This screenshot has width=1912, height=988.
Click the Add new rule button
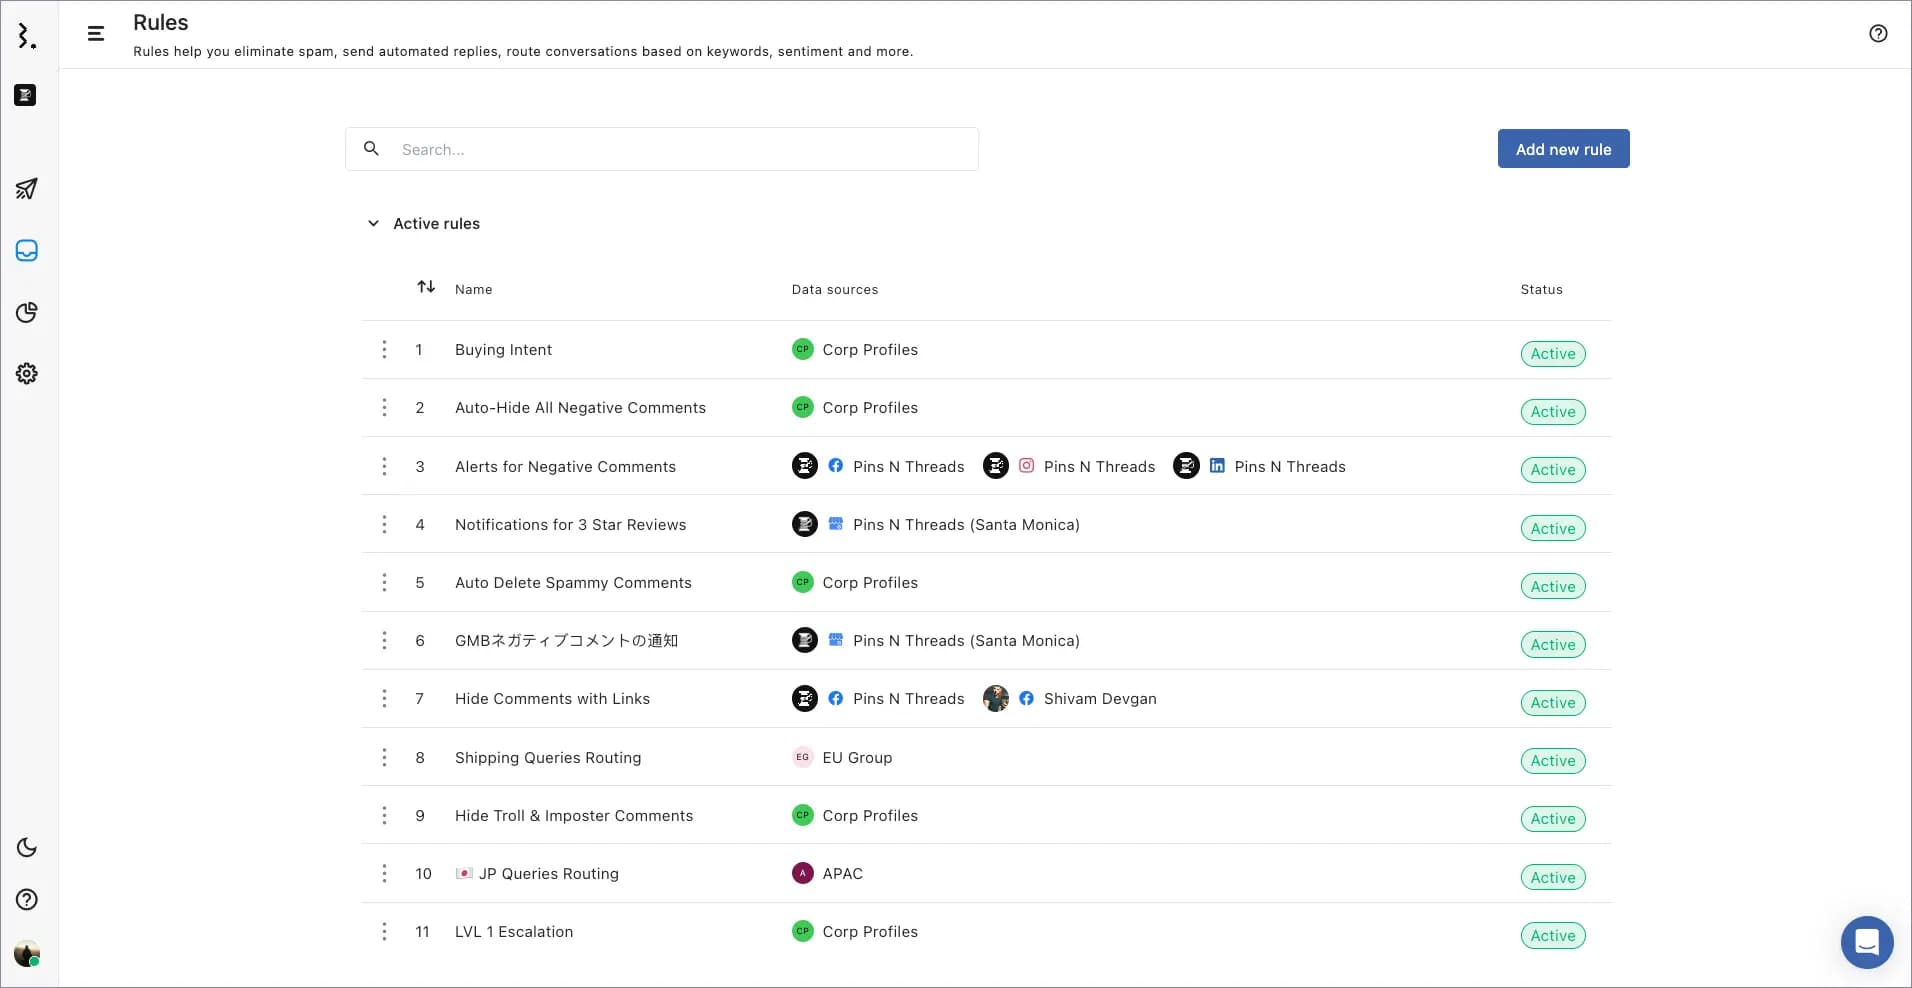[1563, 149]
